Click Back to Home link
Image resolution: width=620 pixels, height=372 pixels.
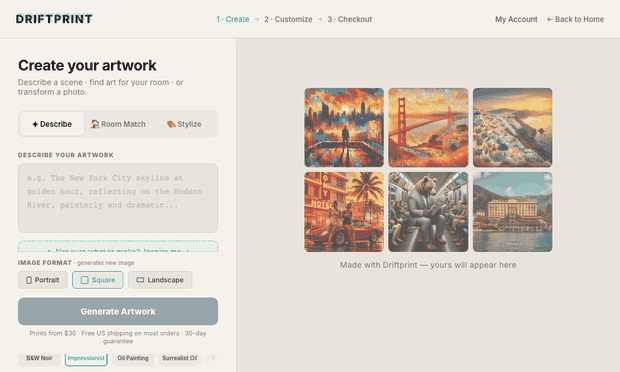coord(575,19)
